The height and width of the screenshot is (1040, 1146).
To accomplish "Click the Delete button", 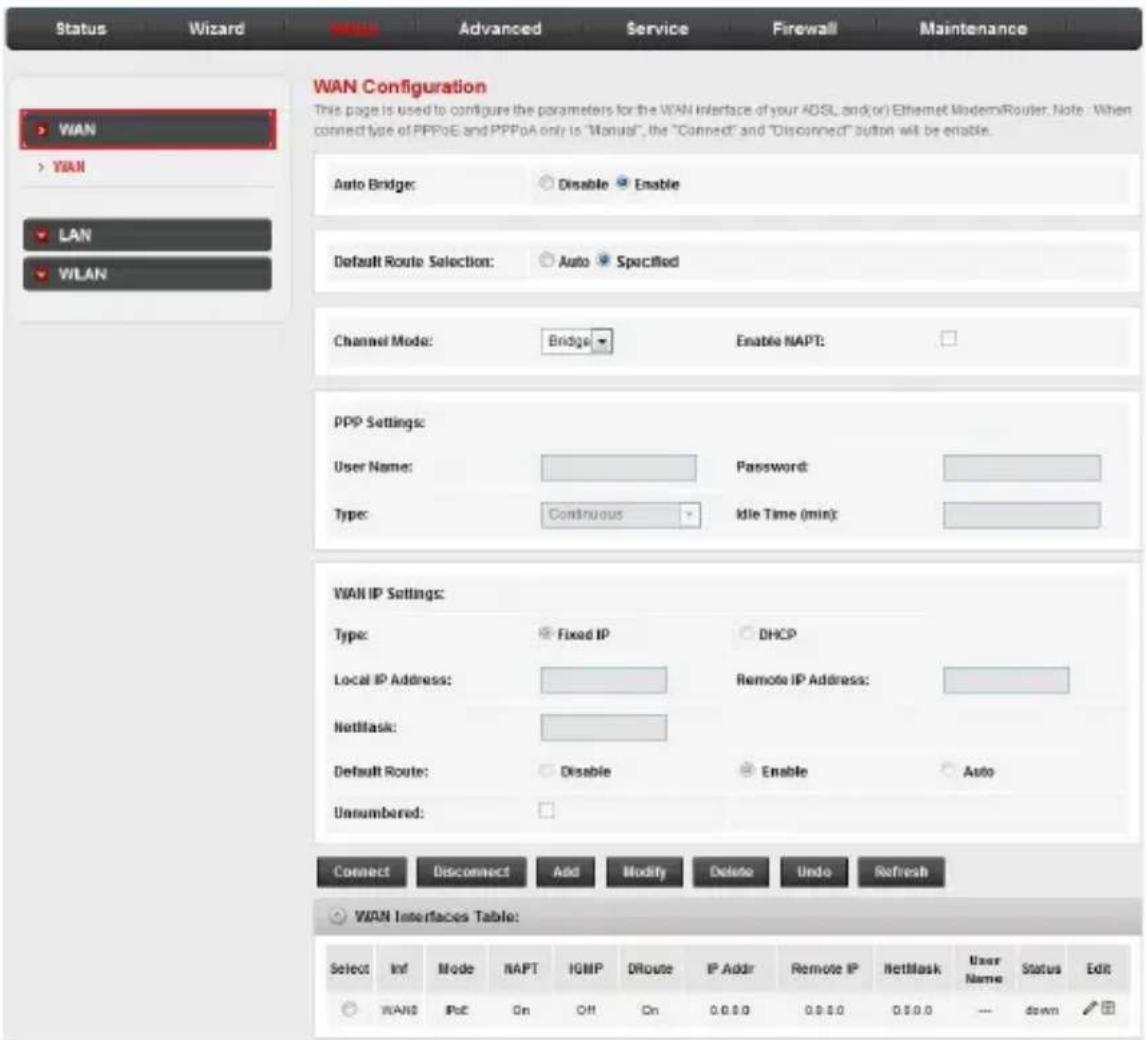I will (731, 872).
